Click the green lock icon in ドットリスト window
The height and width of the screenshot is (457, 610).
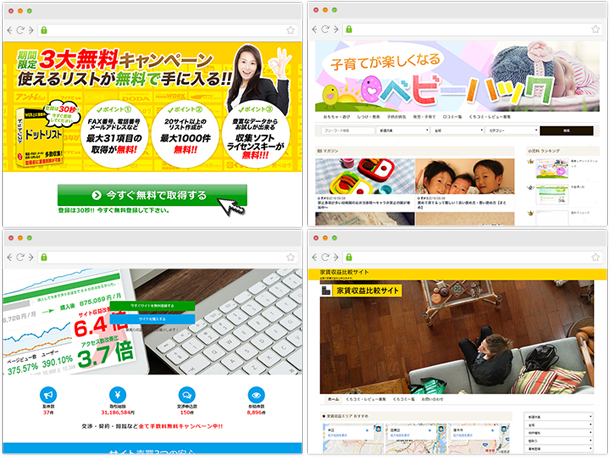coord(44,30)
